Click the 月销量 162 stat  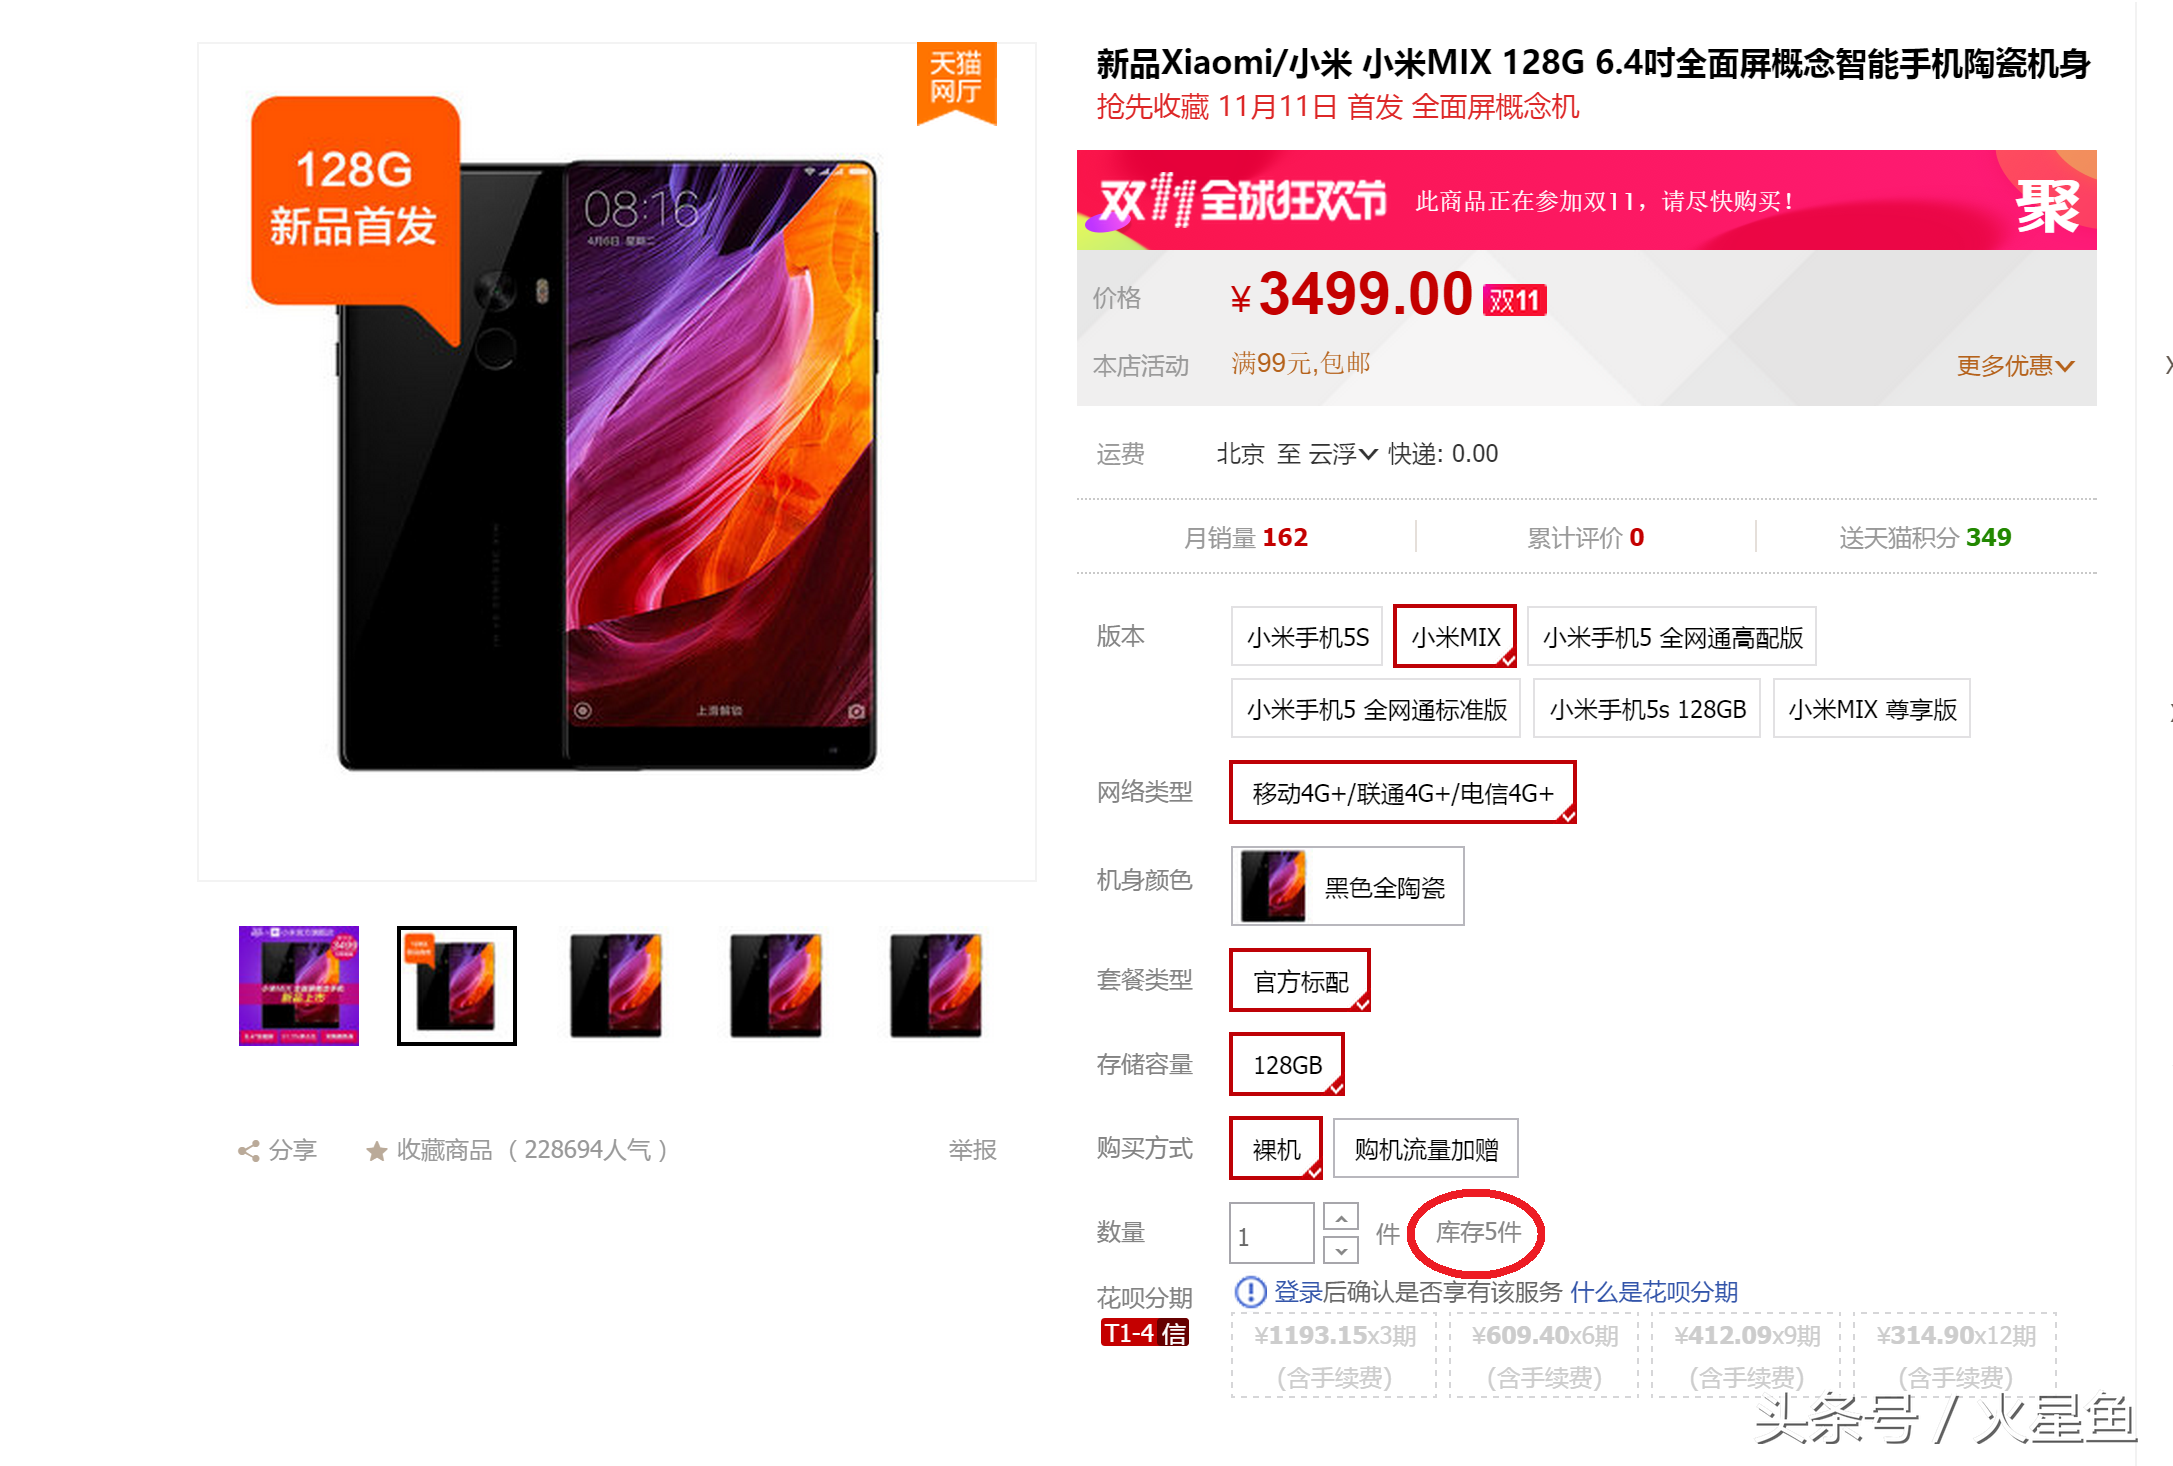point(1245,538)
